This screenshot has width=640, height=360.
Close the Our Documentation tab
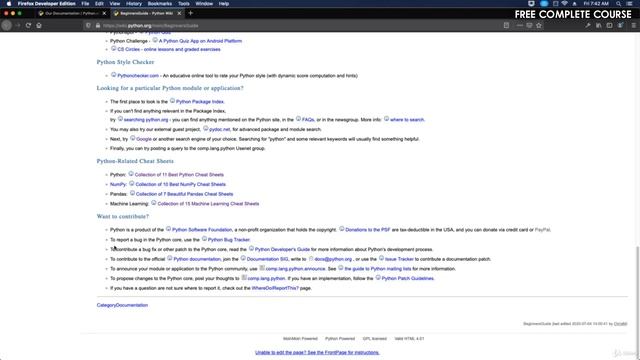[104, 13]
